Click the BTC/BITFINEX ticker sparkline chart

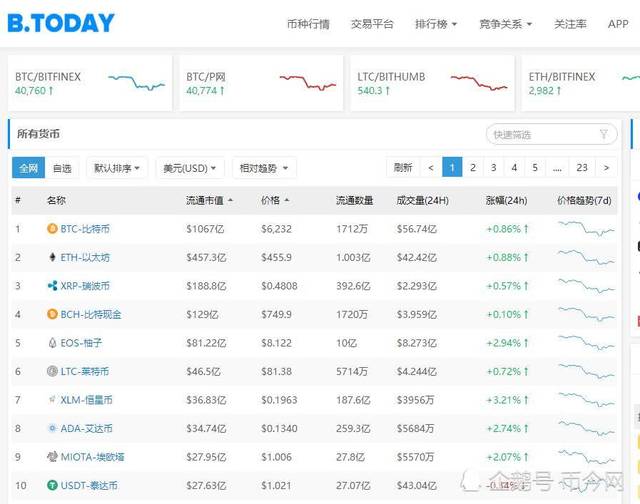click(x=136, y=82)
